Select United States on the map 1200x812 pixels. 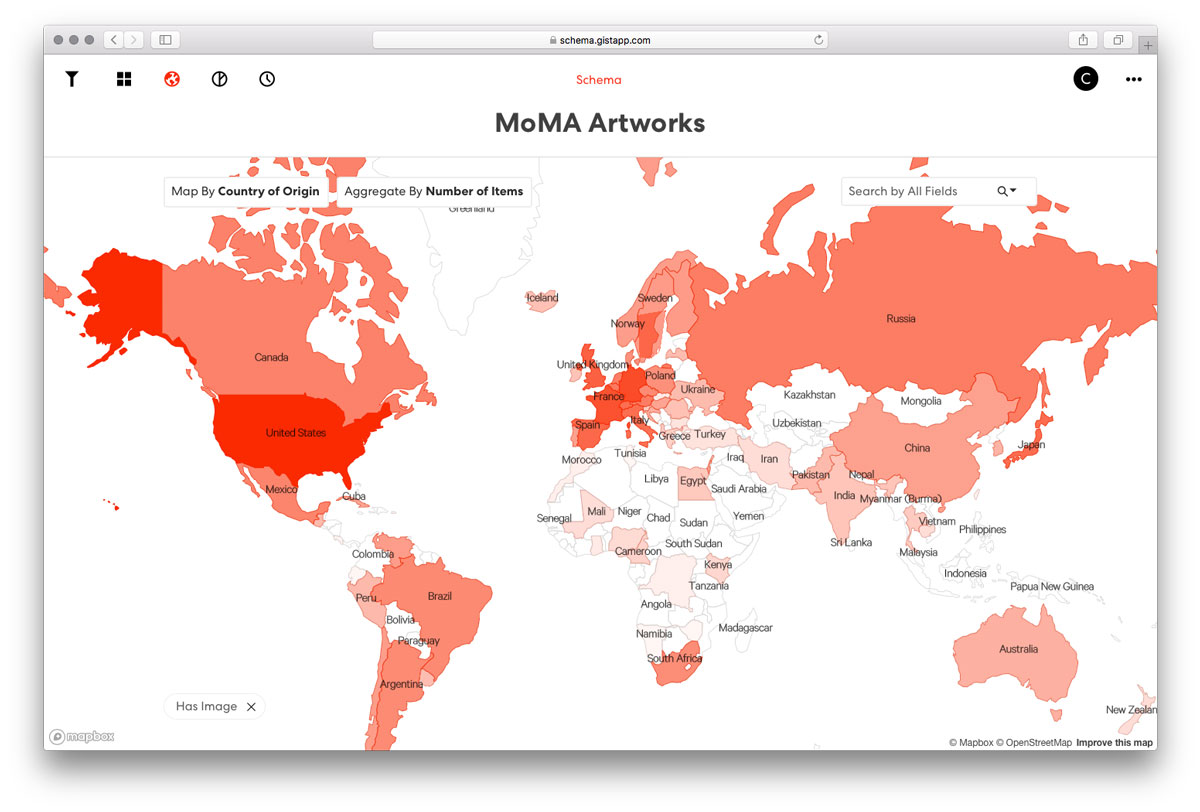pos(296,433)
